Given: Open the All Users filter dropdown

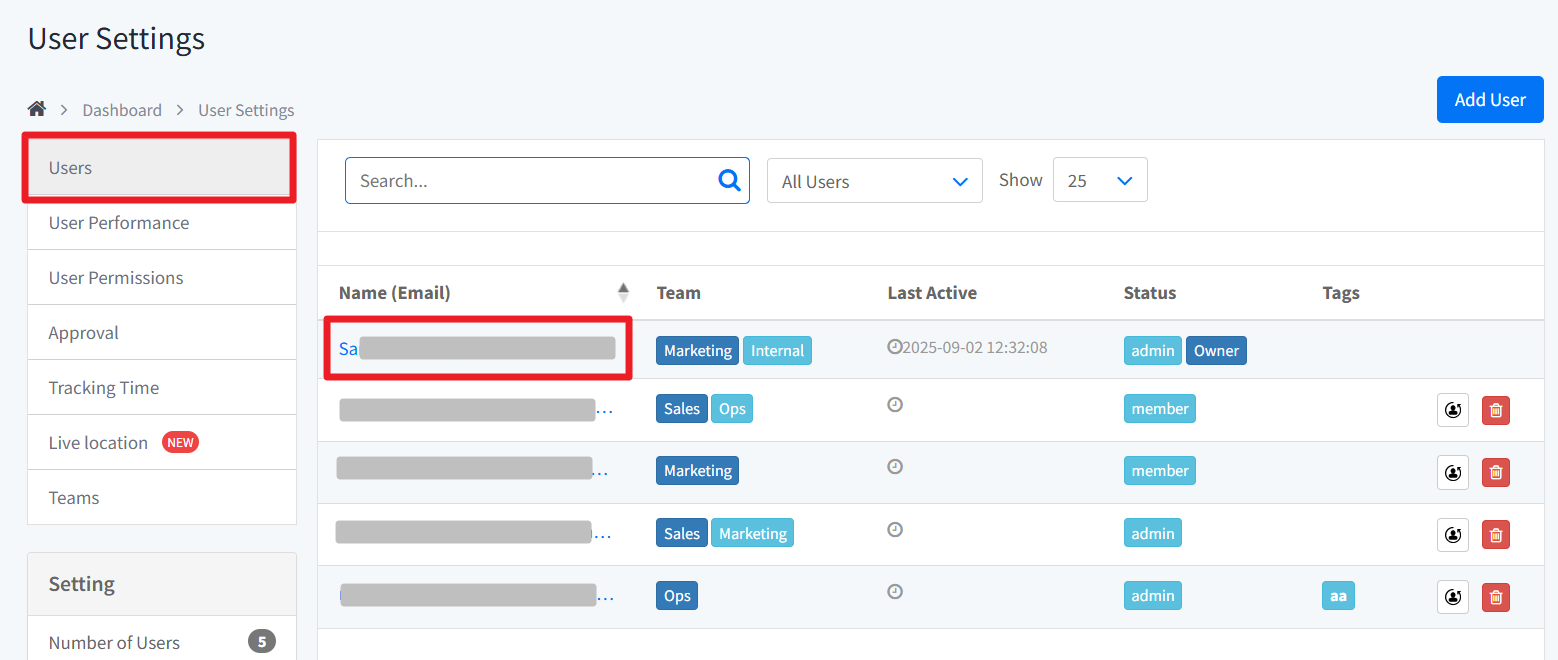Looking at the screenshot, I should pos(874,181).
